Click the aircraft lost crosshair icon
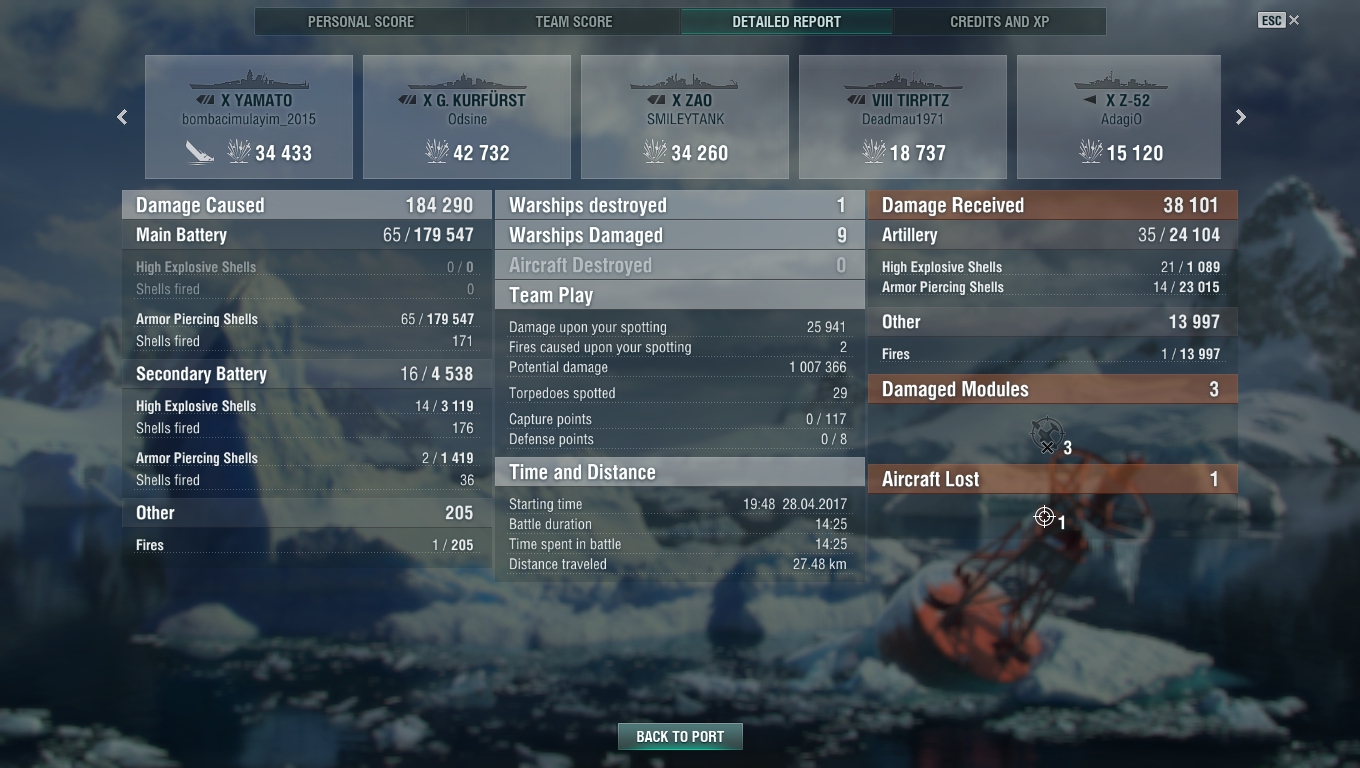Image resolution: width=1360 pixels, height=768 pixels. (1044, 517)
